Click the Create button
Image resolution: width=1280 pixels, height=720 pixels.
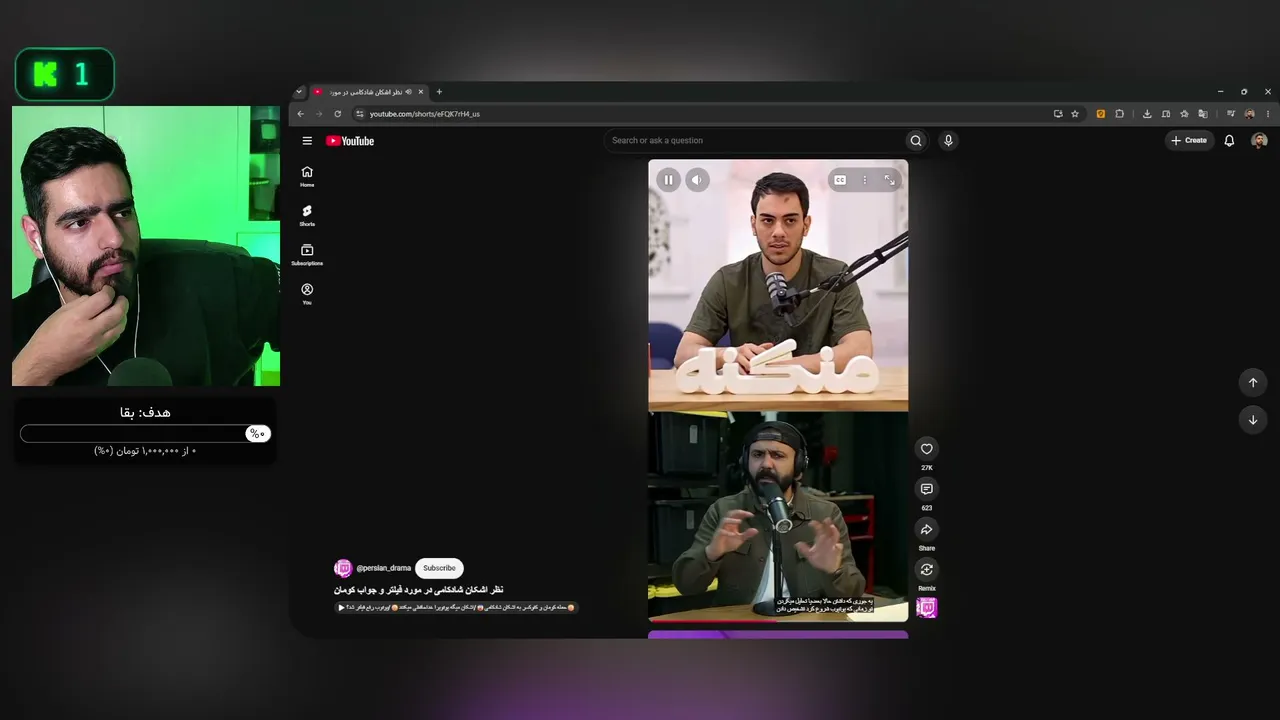pyautogui.click(x=1189, y=141)
